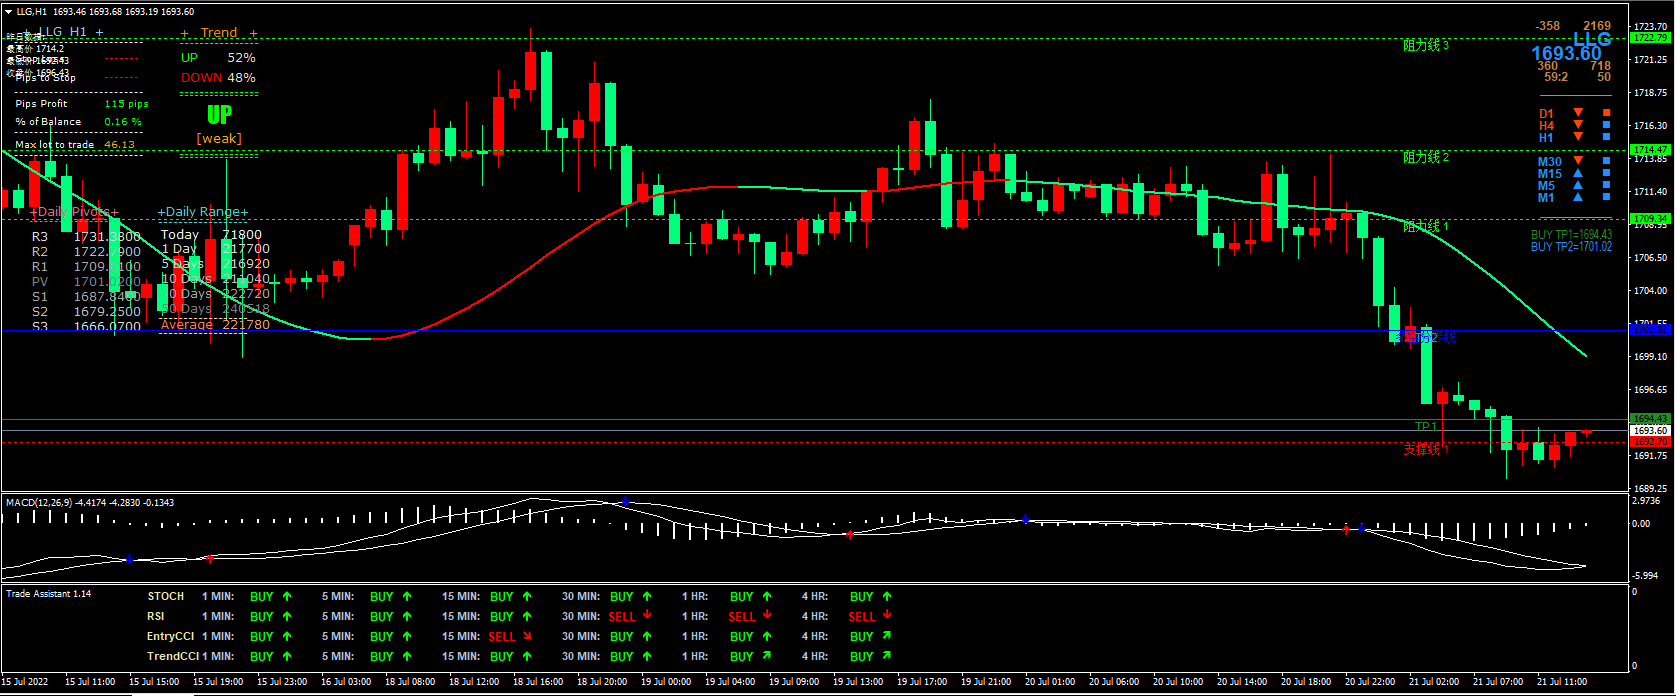This screenshot has height=696, width=1676.
Task: Click the 阻力线 3 resistance label
Action: click(x=1426, y=45)
